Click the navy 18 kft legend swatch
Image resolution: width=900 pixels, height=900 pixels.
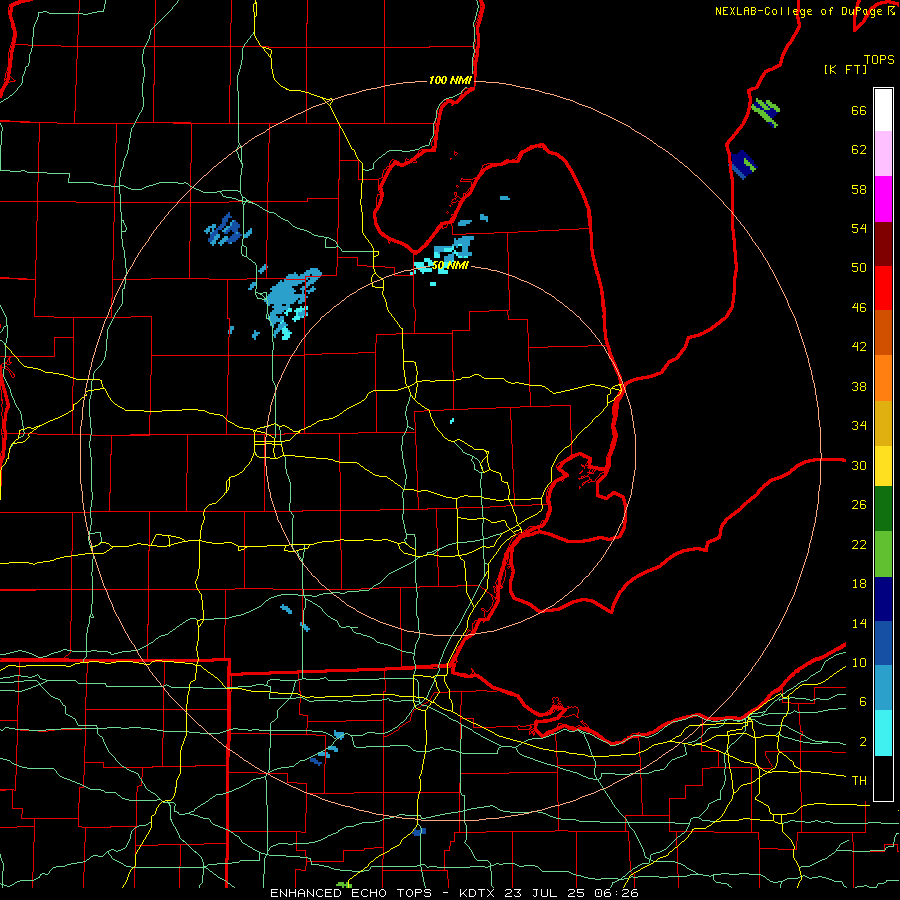click(883, 599)
